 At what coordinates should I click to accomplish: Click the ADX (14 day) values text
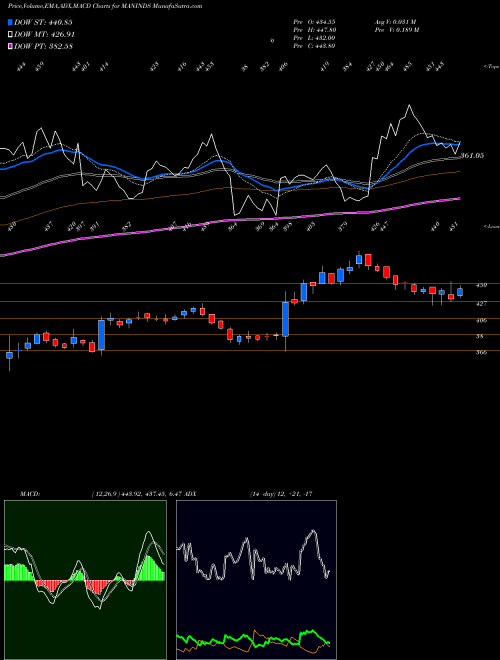coord(281,494)
